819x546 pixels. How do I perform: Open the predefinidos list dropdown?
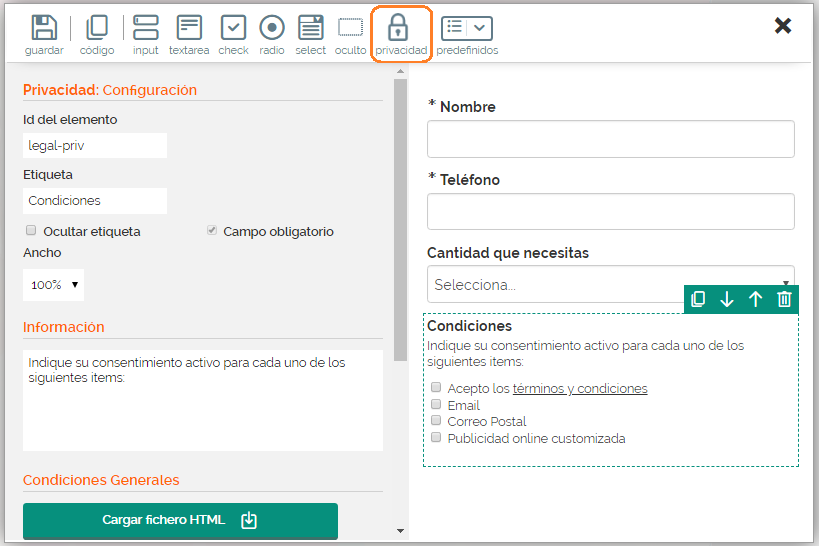click(467, 28)
